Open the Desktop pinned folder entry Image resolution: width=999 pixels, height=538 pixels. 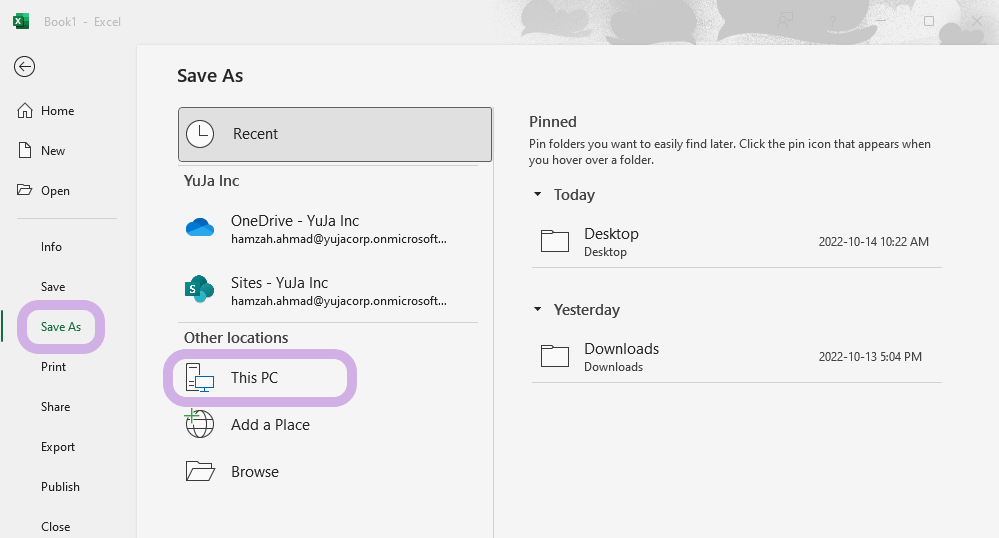point(737,242)
